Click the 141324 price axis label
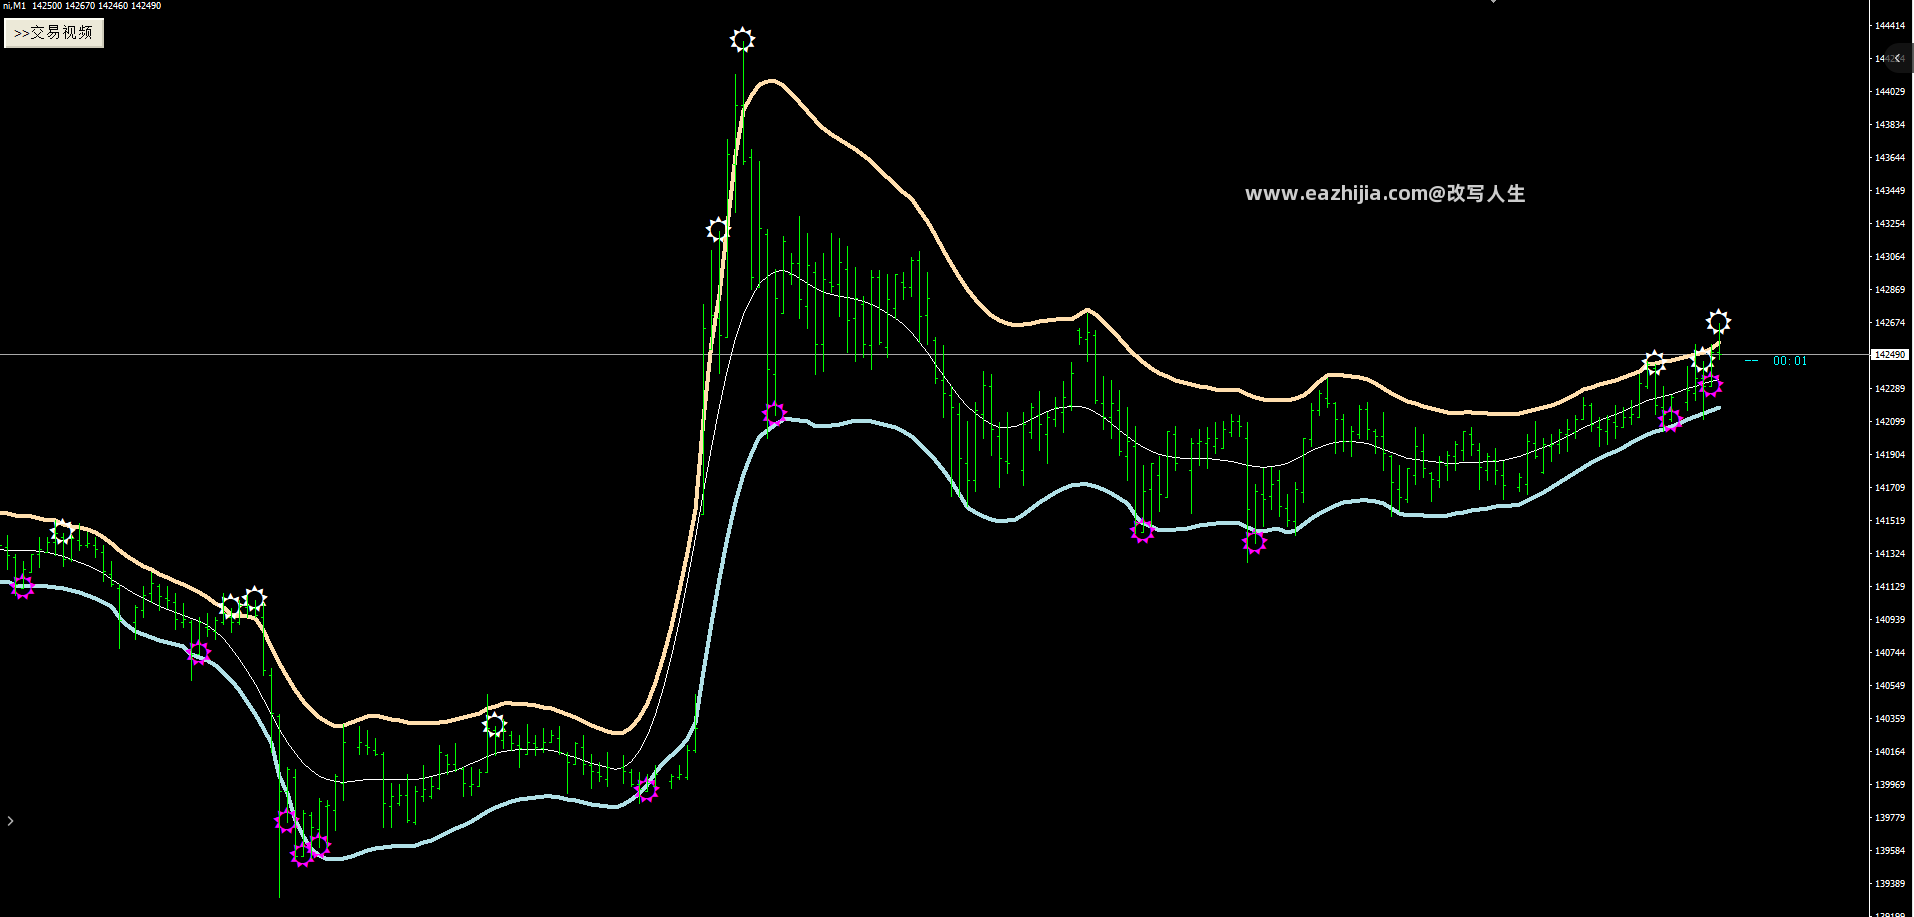 (x=1889, y=553)
